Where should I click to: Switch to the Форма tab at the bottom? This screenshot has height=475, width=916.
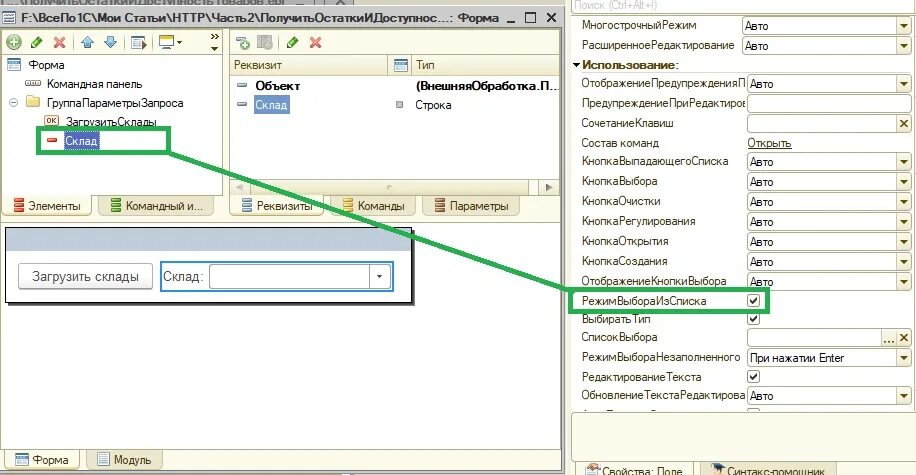pyautogui.click(x=42, y=460)
